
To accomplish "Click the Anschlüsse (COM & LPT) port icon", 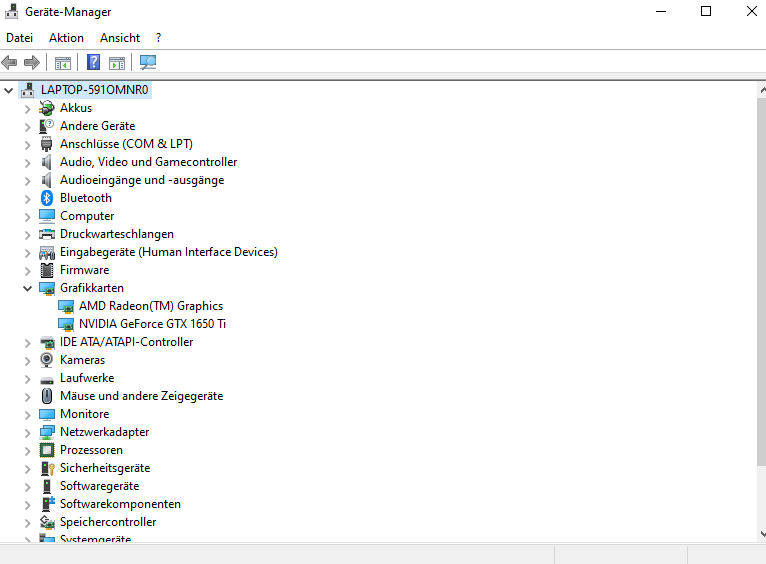I will coord(46,144).
